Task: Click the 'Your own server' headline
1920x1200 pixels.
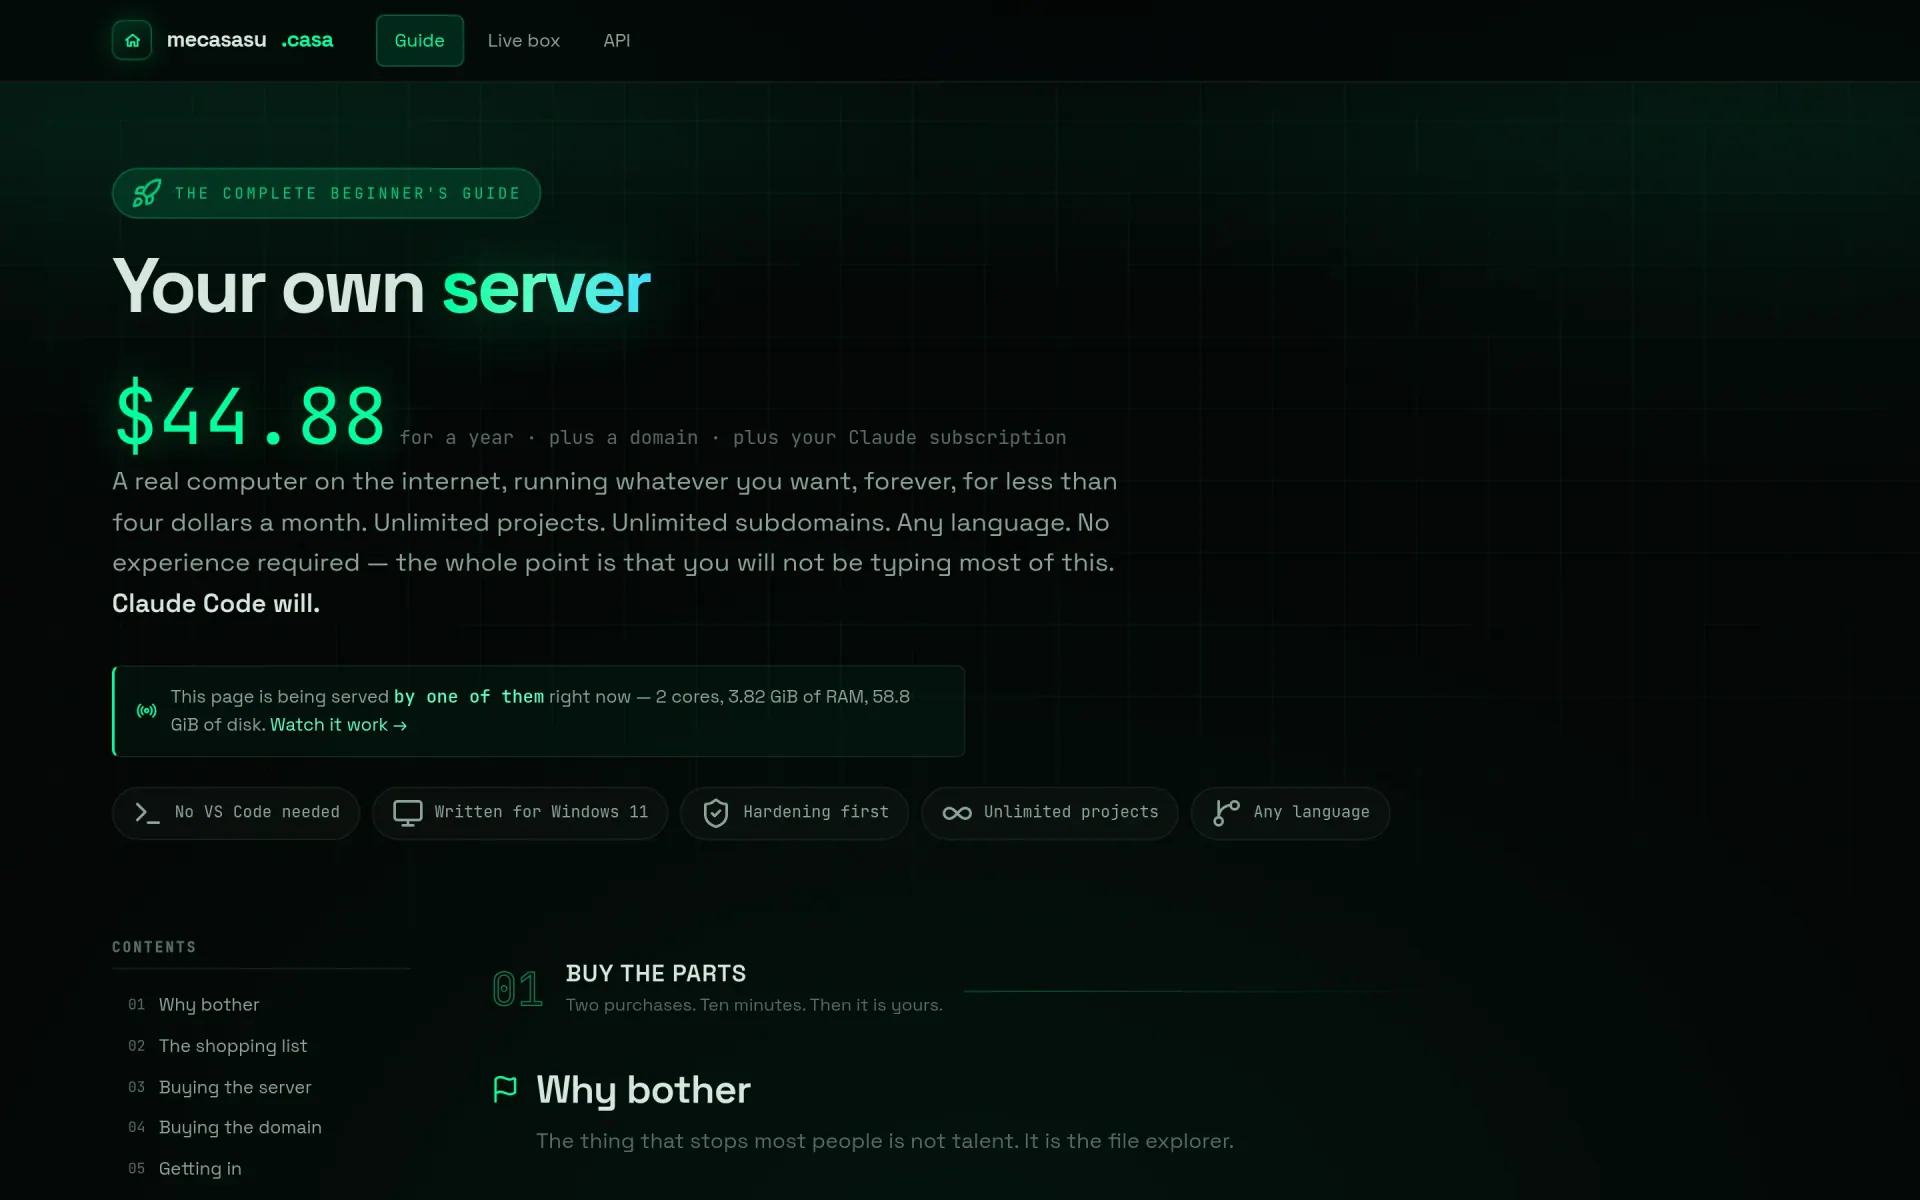Action: [x=381, y=287]
